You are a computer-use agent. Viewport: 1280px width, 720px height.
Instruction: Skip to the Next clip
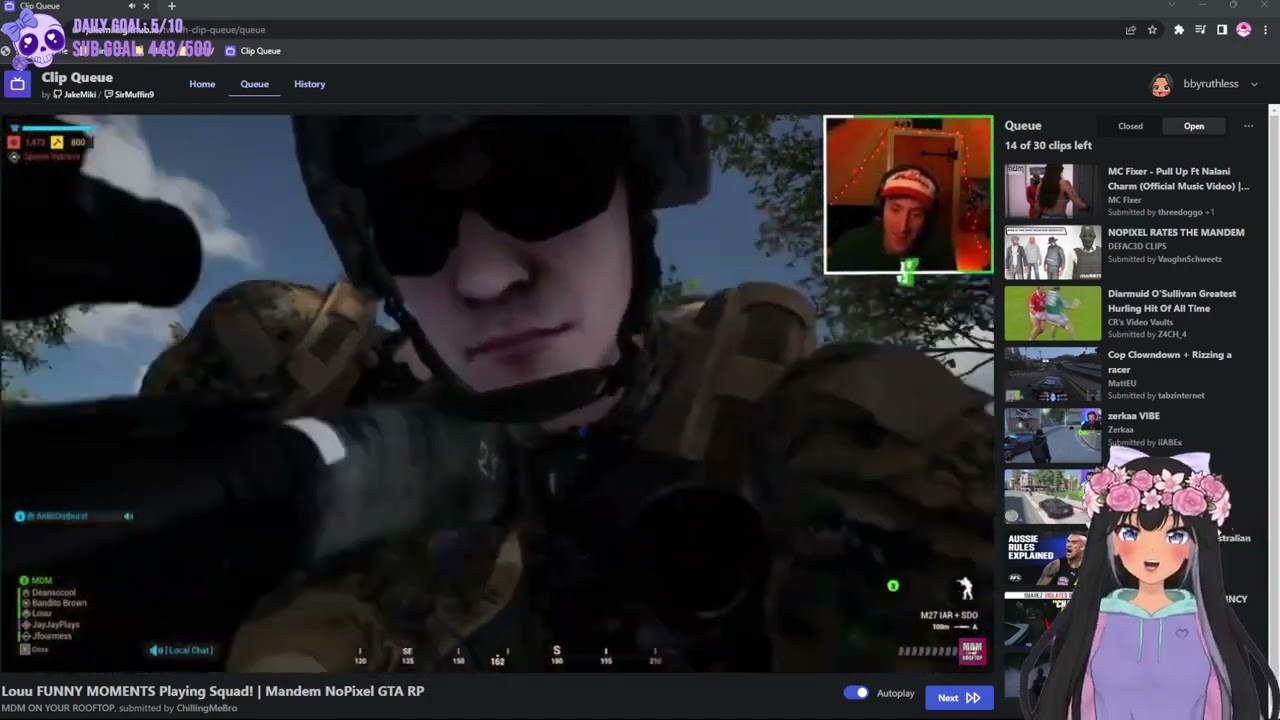959,698
